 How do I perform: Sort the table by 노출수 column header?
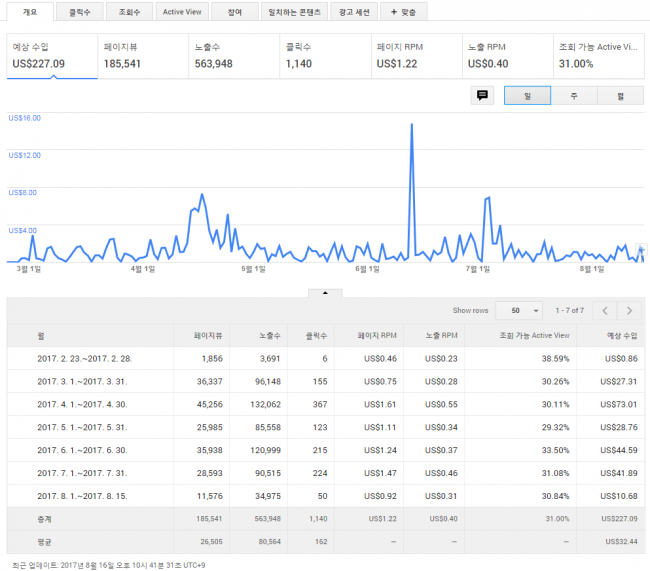[x=257, y=336]
